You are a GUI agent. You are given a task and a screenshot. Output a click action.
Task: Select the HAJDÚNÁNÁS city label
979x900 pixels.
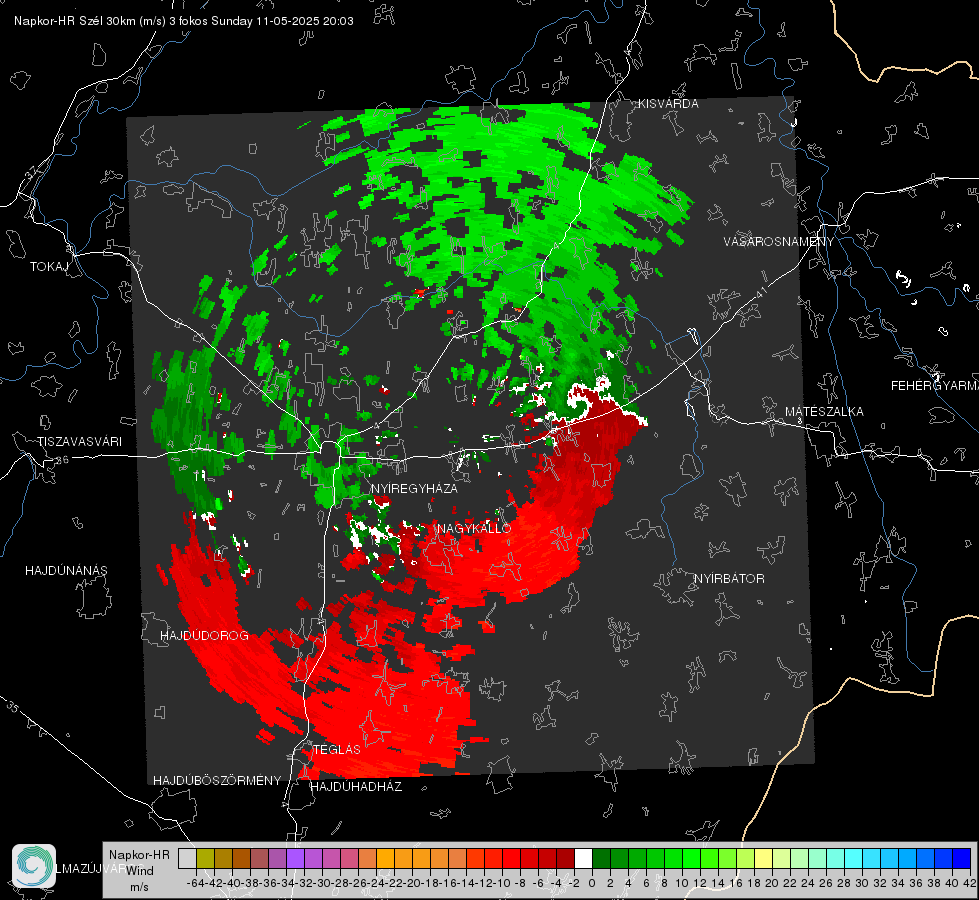[66, 570]
